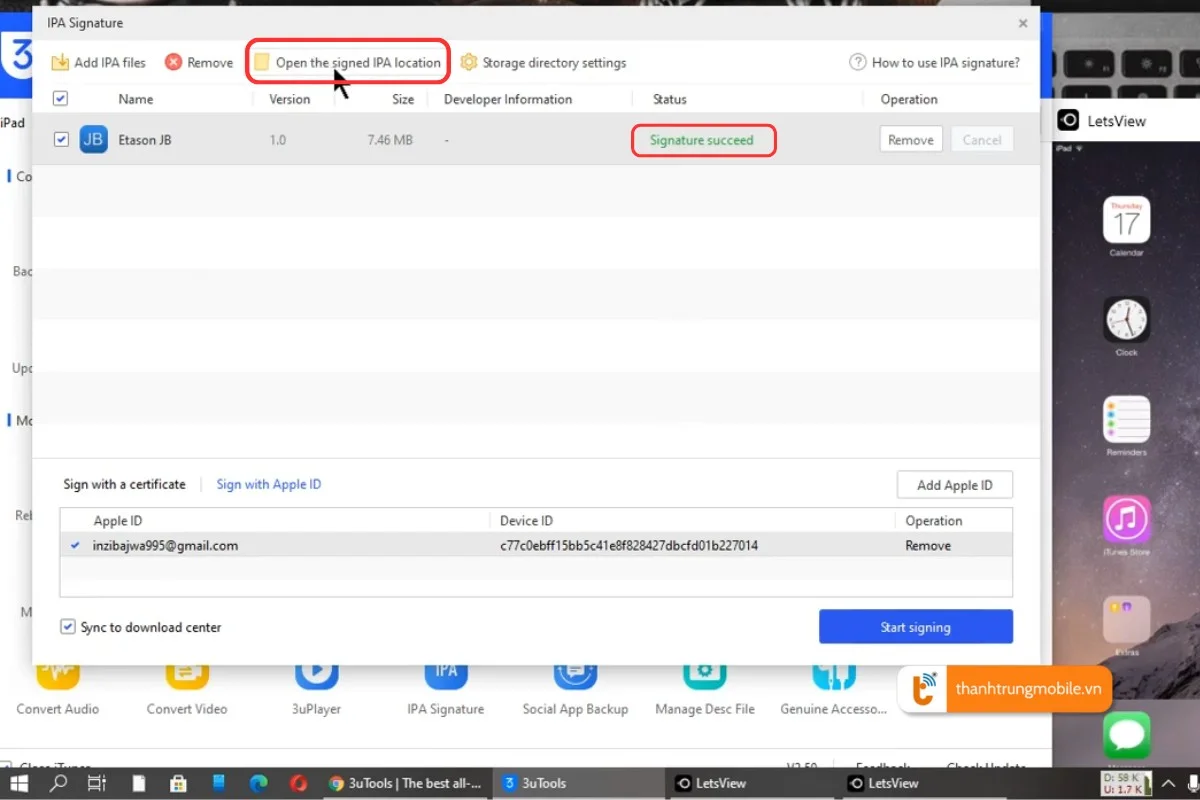Click the Etason JB app icon
This screenshot has width=1200, height=800.
point(93,140)
